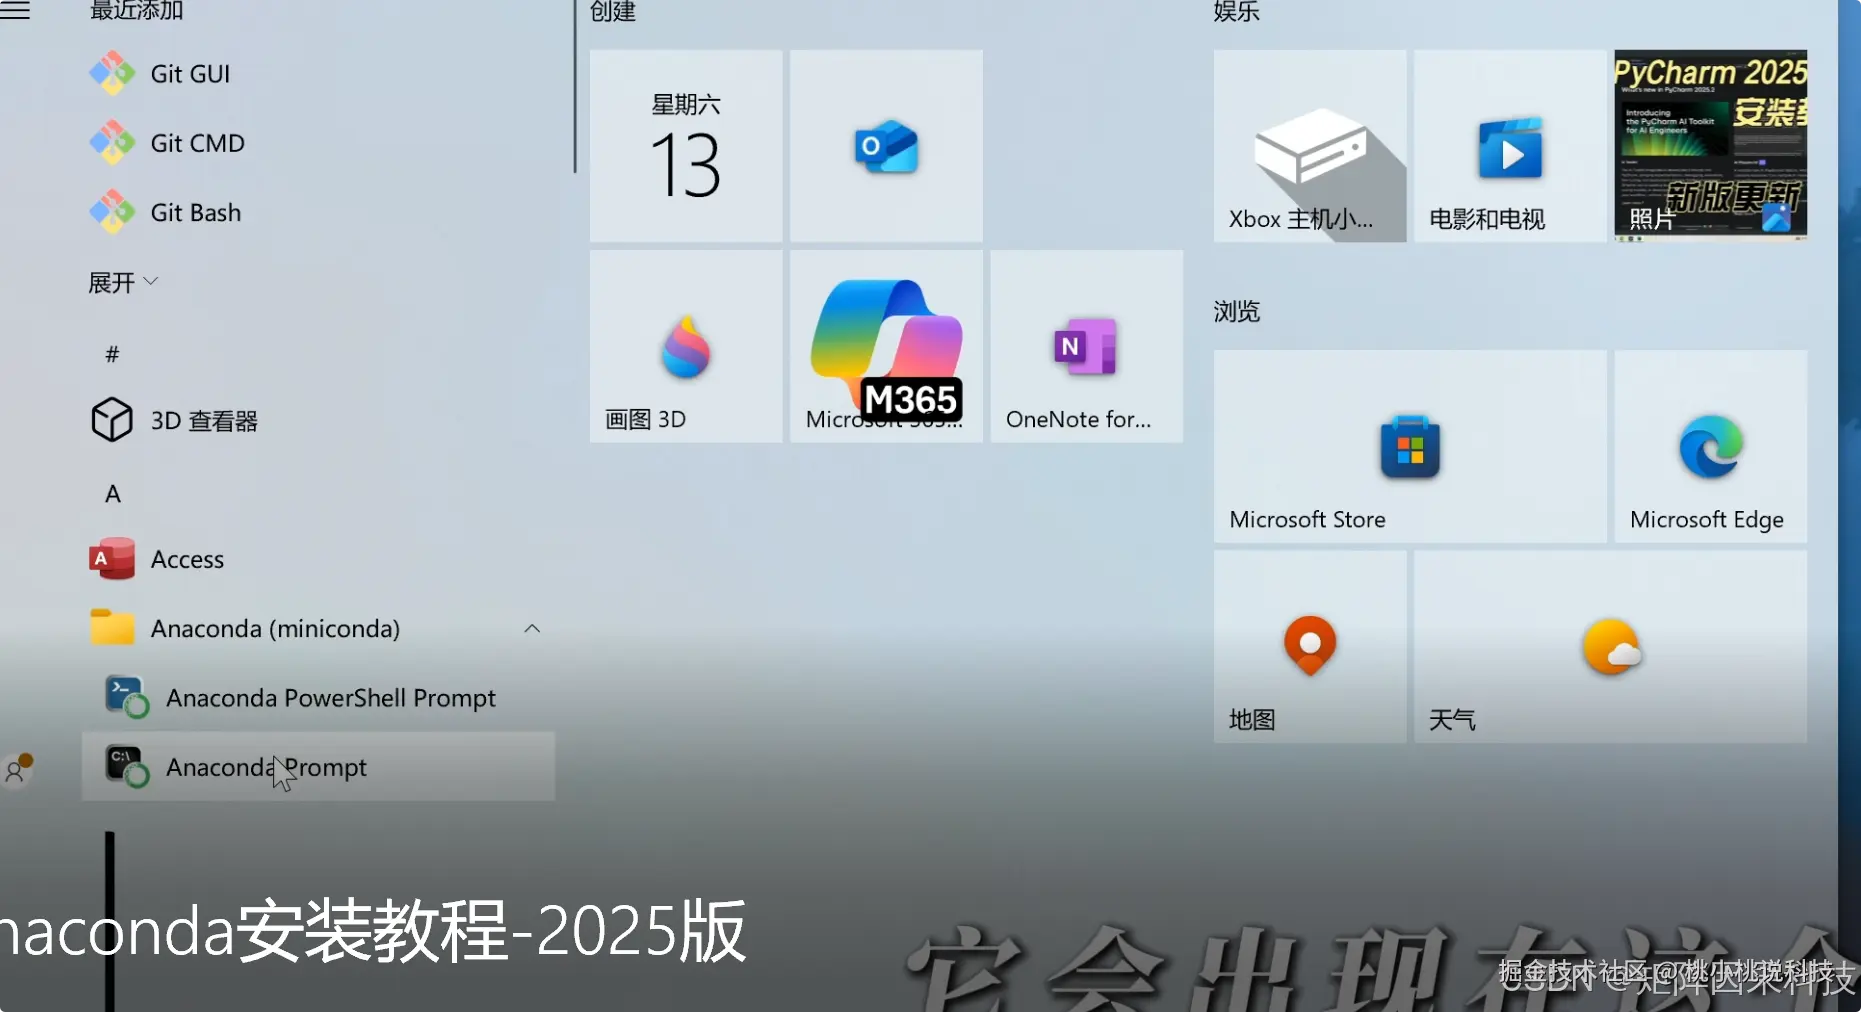Click the app list scrollbar thumb
The width and height of the screenshot is (1861, 1012).
(x=575, y=86)
